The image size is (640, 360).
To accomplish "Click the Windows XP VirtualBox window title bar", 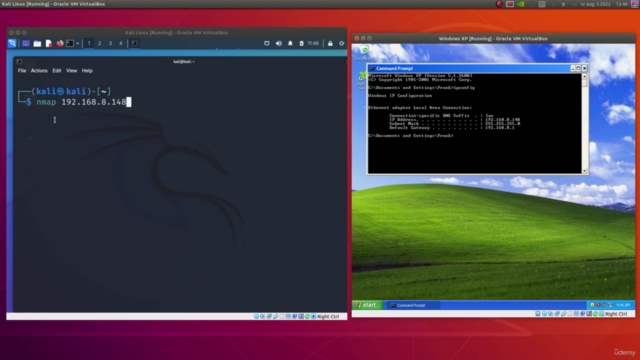I will click(493, 38).
